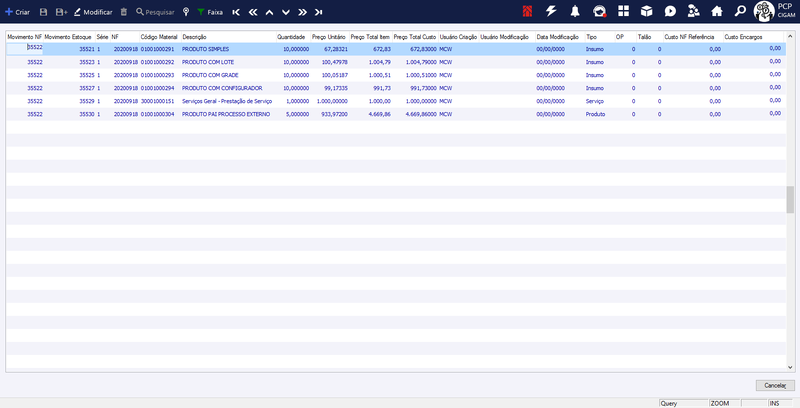Click the Quantidade column header
Viewport: 800px width, 408px height.
click(291, 37)
